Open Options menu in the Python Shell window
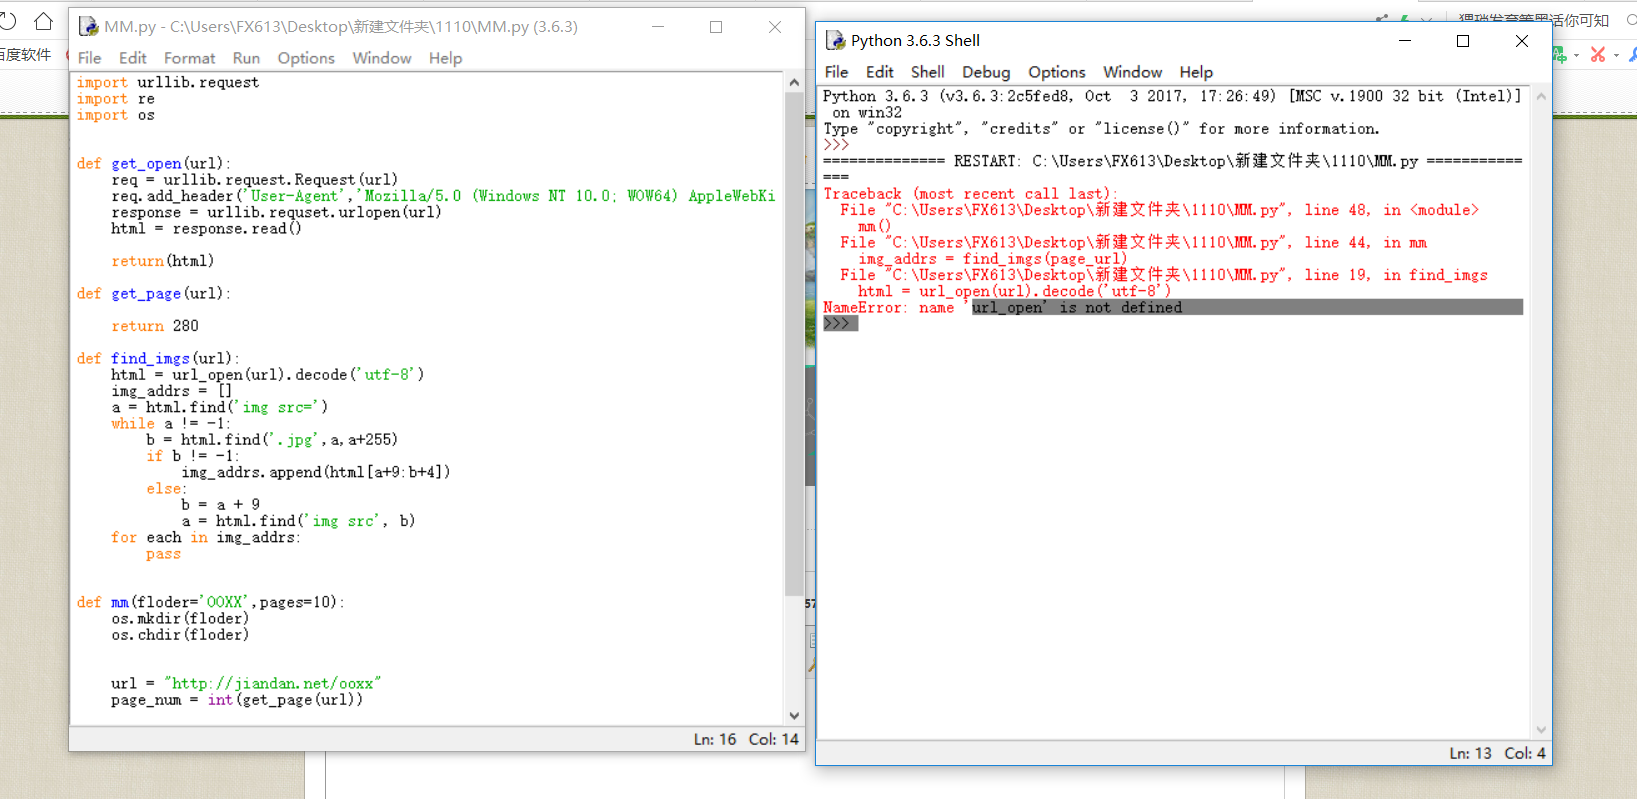This screenshot has height=799, width=1637. point(1056,72)
